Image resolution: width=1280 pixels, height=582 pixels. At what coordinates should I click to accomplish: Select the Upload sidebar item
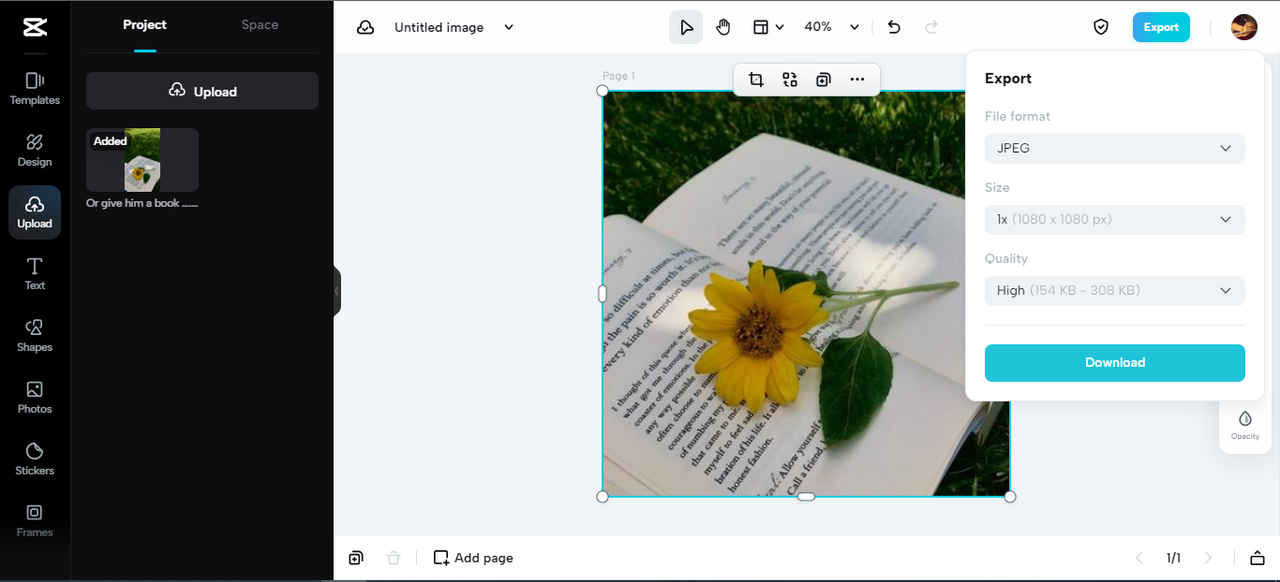tap(34, 212)
